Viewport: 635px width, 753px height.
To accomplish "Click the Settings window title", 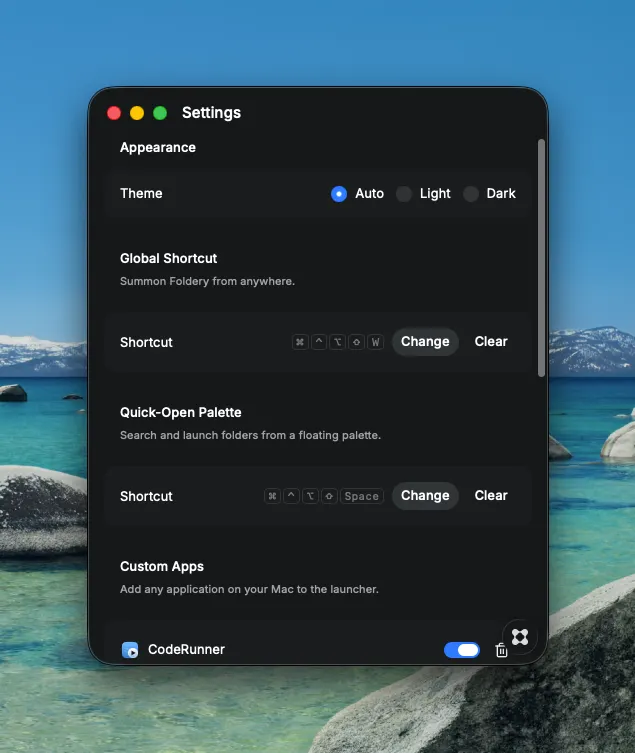I will pos(211,113).
